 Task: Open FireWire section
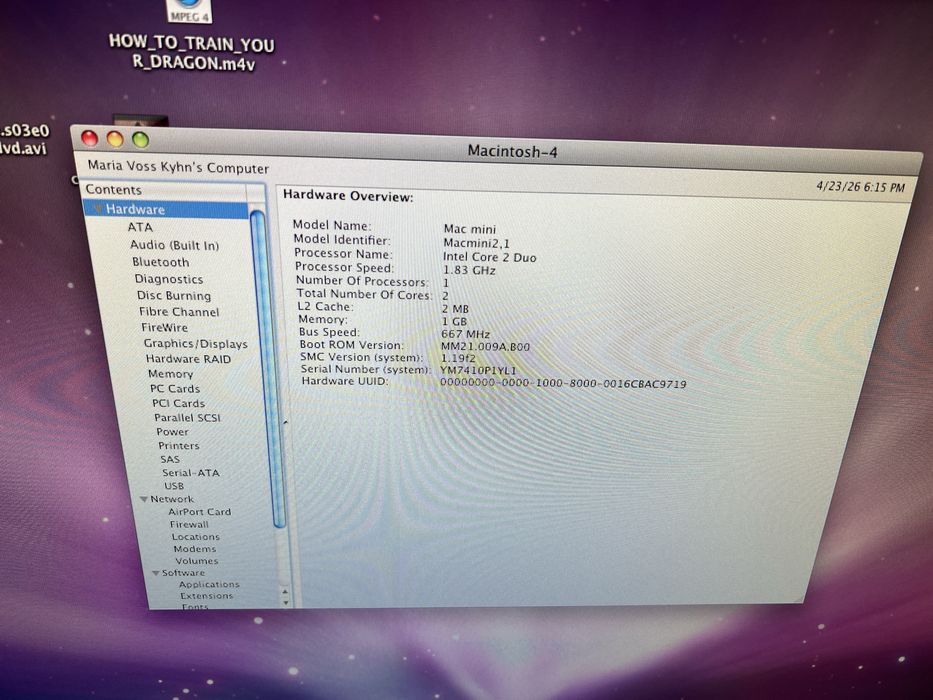point(164,327)
